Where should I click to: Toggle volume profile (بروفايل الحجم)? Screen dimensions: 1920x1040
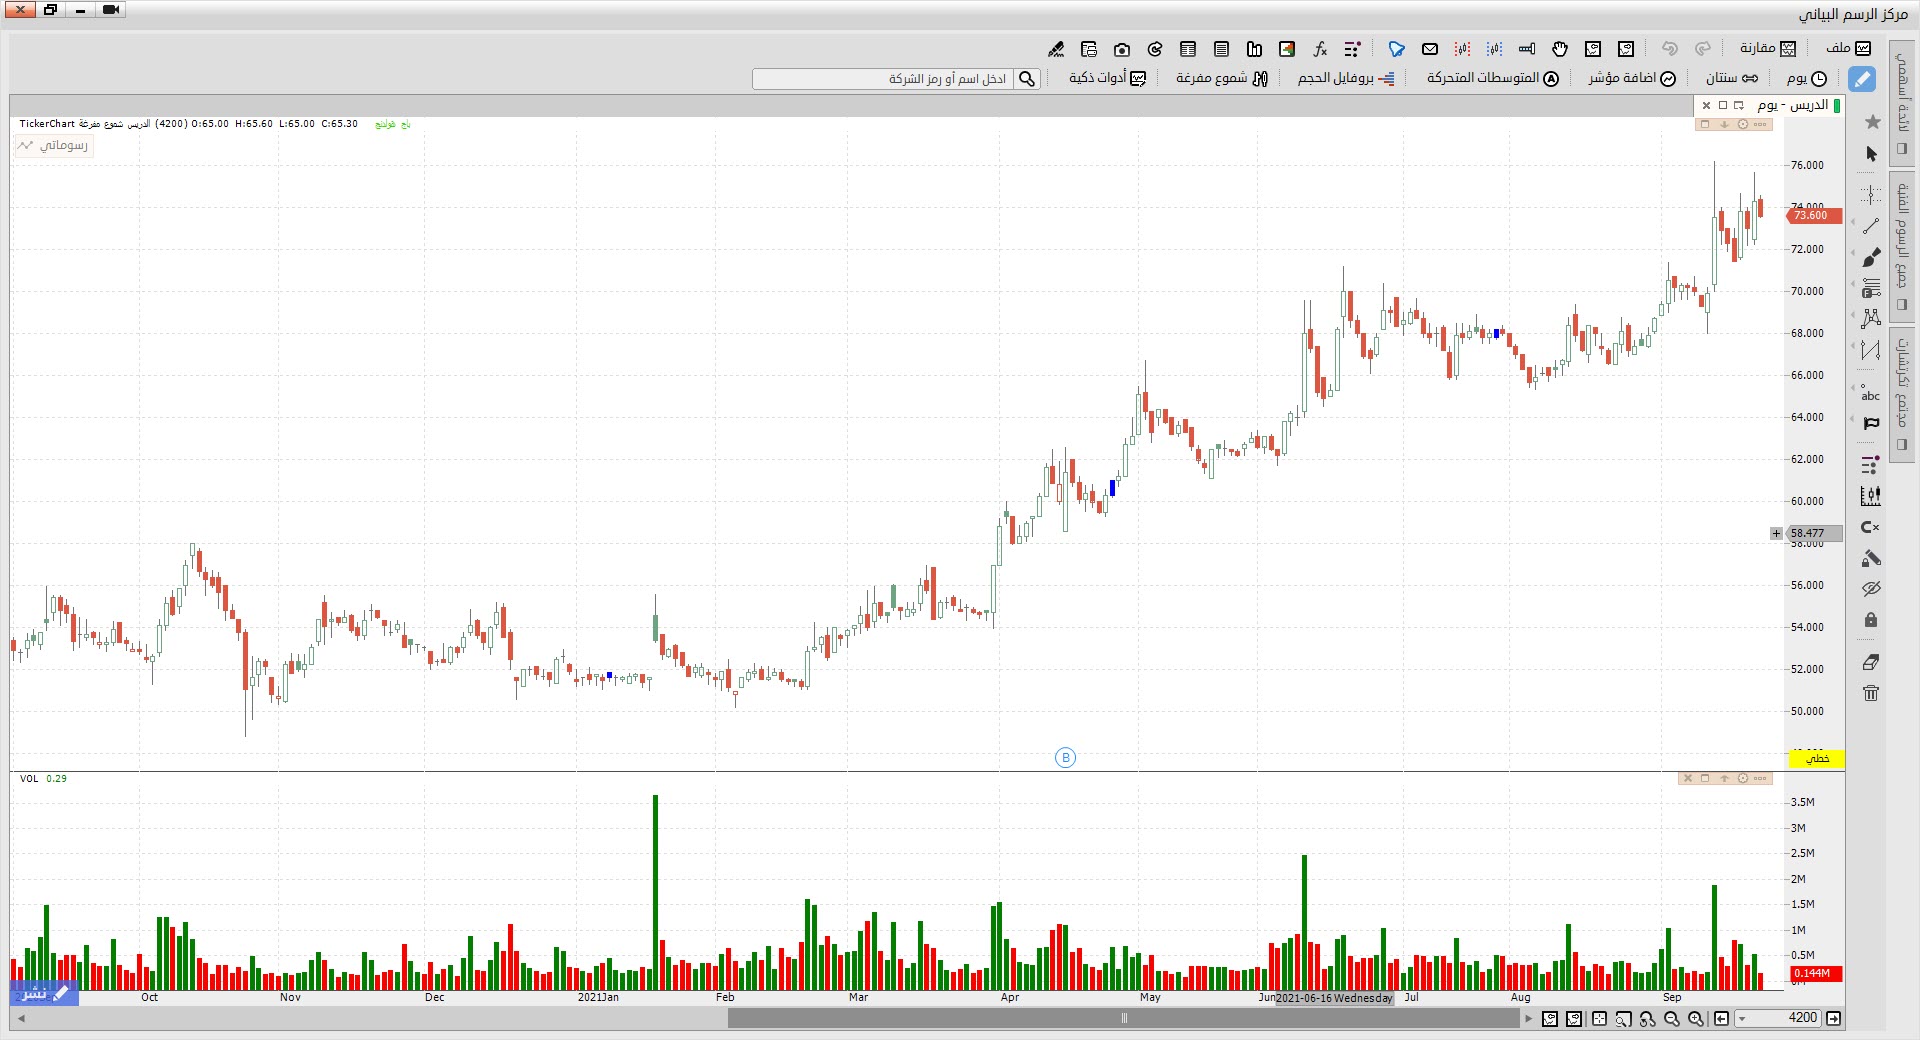tap(1346, 78)
